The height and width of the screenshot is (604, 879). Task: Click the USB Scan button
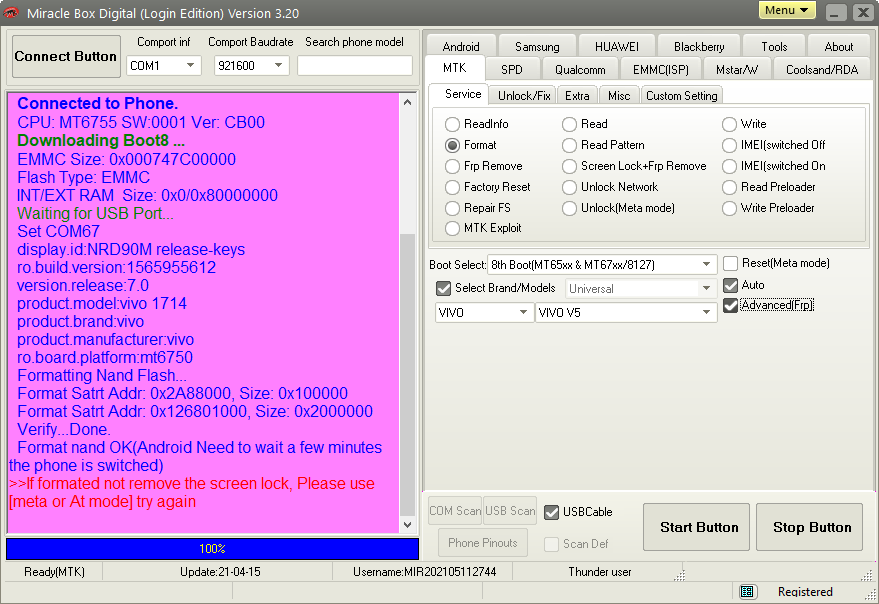click(x=510, y=511)
